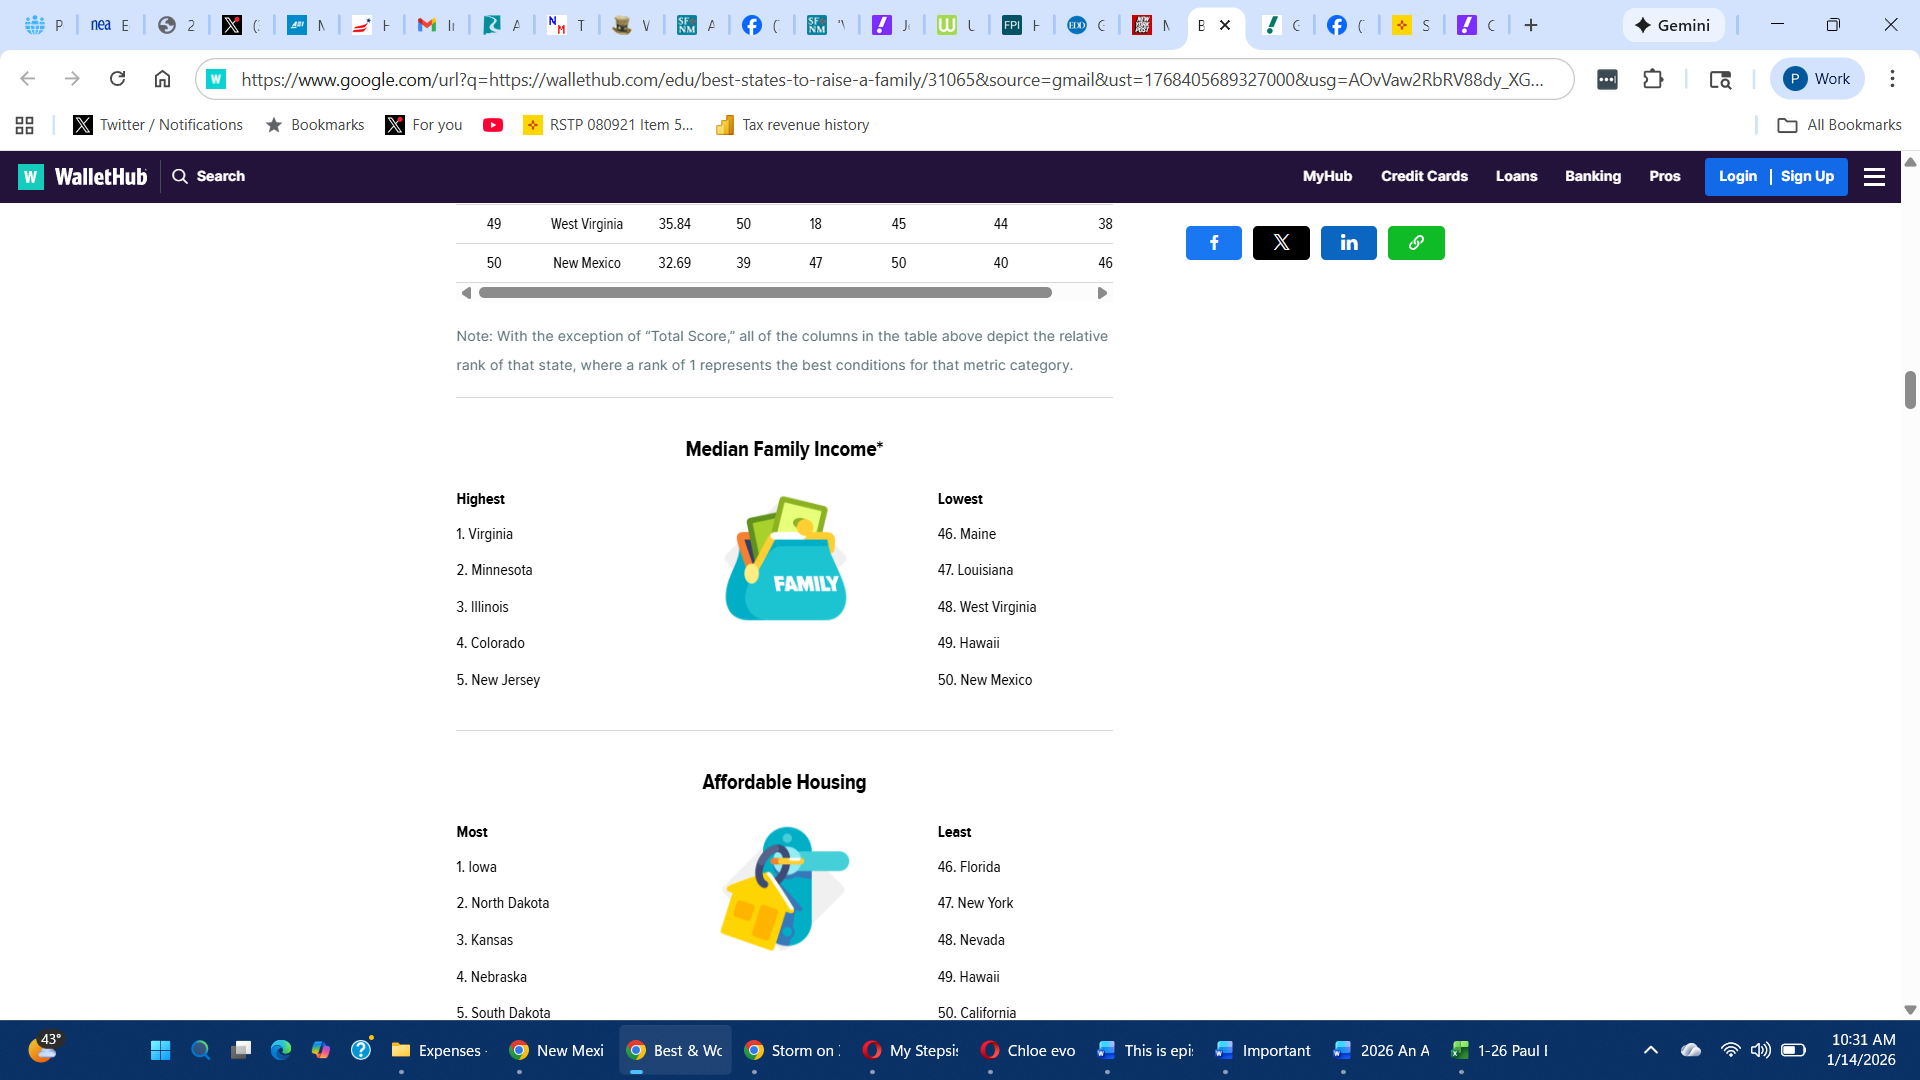Open Chrome extensions puzzle icon
This screenshot has width=1920, height=1080.
click(x=1653, y=79)
